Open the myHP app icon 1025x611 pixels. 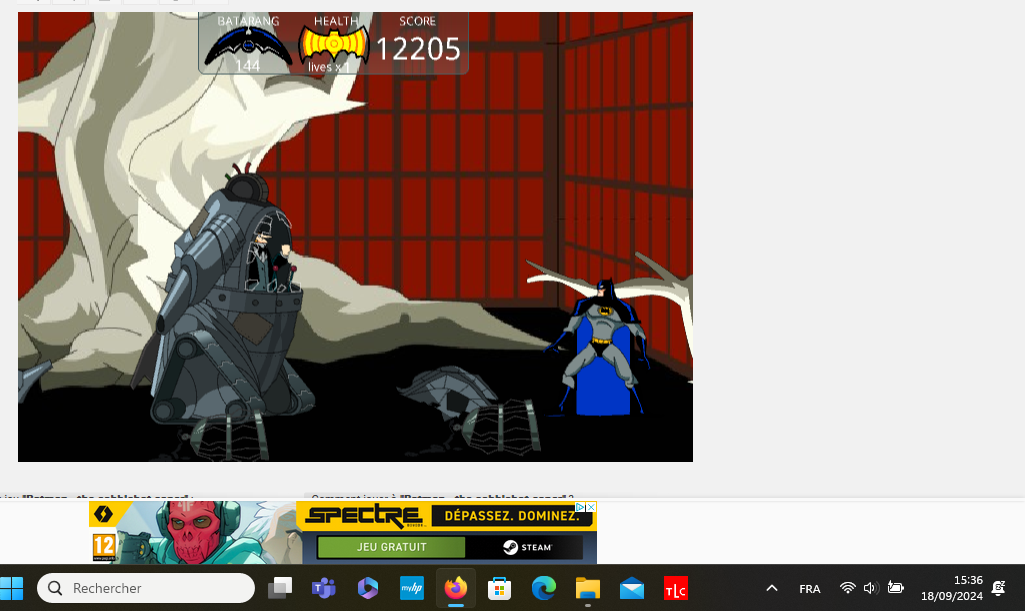pyautogui.click(x=411, y=588)
